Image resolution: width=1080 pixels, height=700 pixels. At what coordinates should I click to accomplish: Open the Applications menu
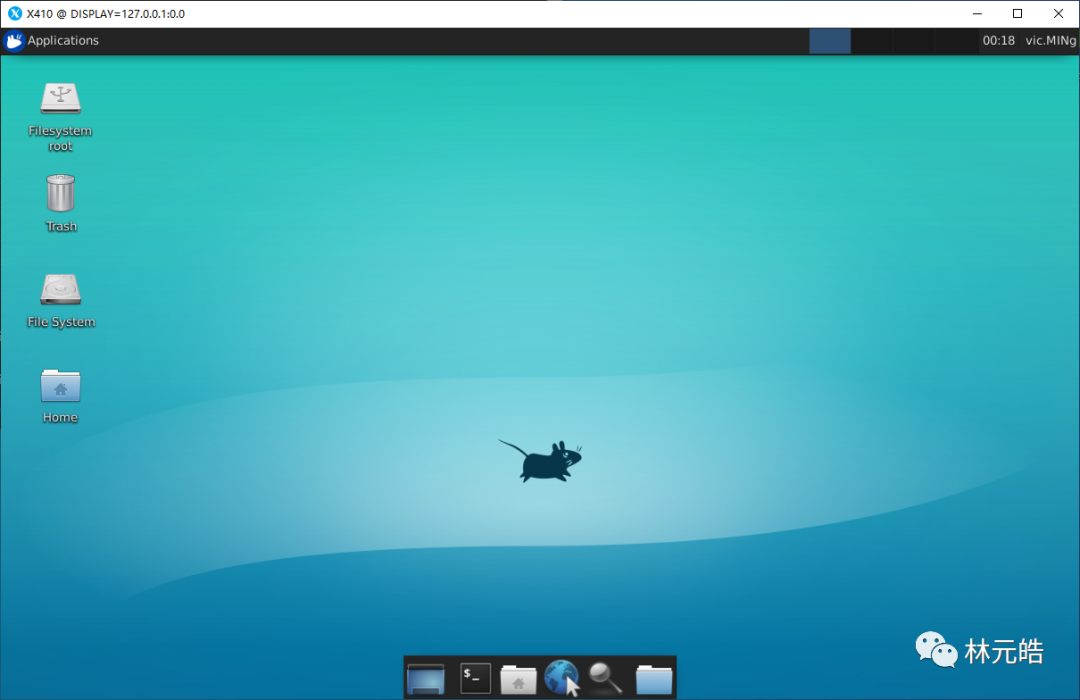52,41
